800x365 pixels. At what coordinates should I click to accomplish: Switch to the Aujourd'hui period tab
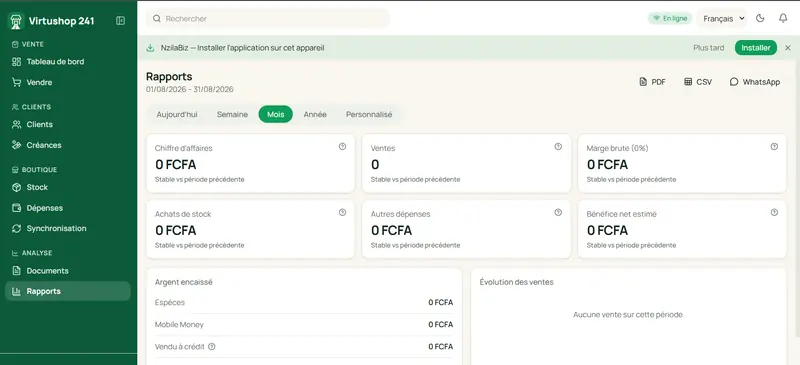(x=177, y=114)
